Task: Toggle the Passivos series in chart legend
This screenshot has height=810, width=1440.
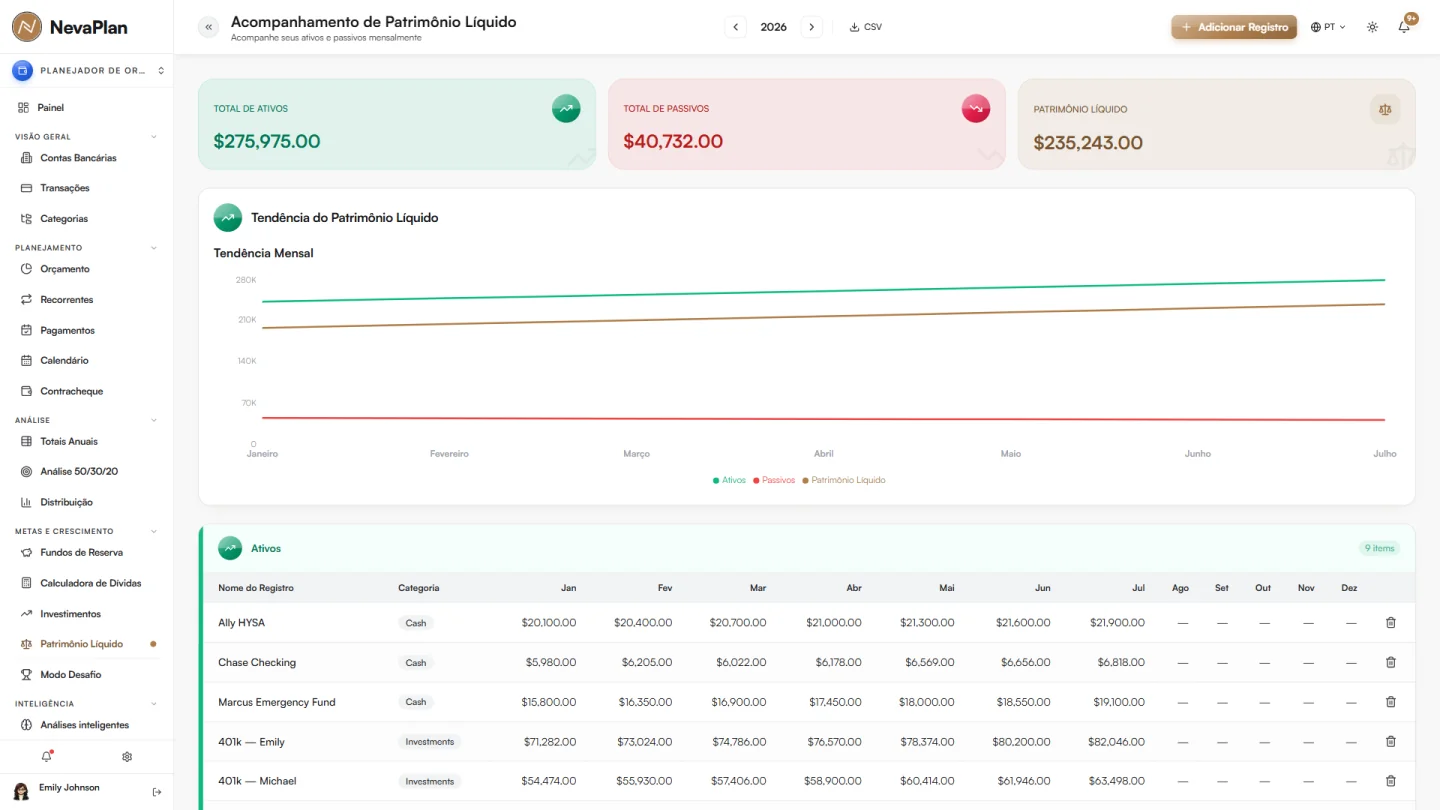Action: [774, 480]
